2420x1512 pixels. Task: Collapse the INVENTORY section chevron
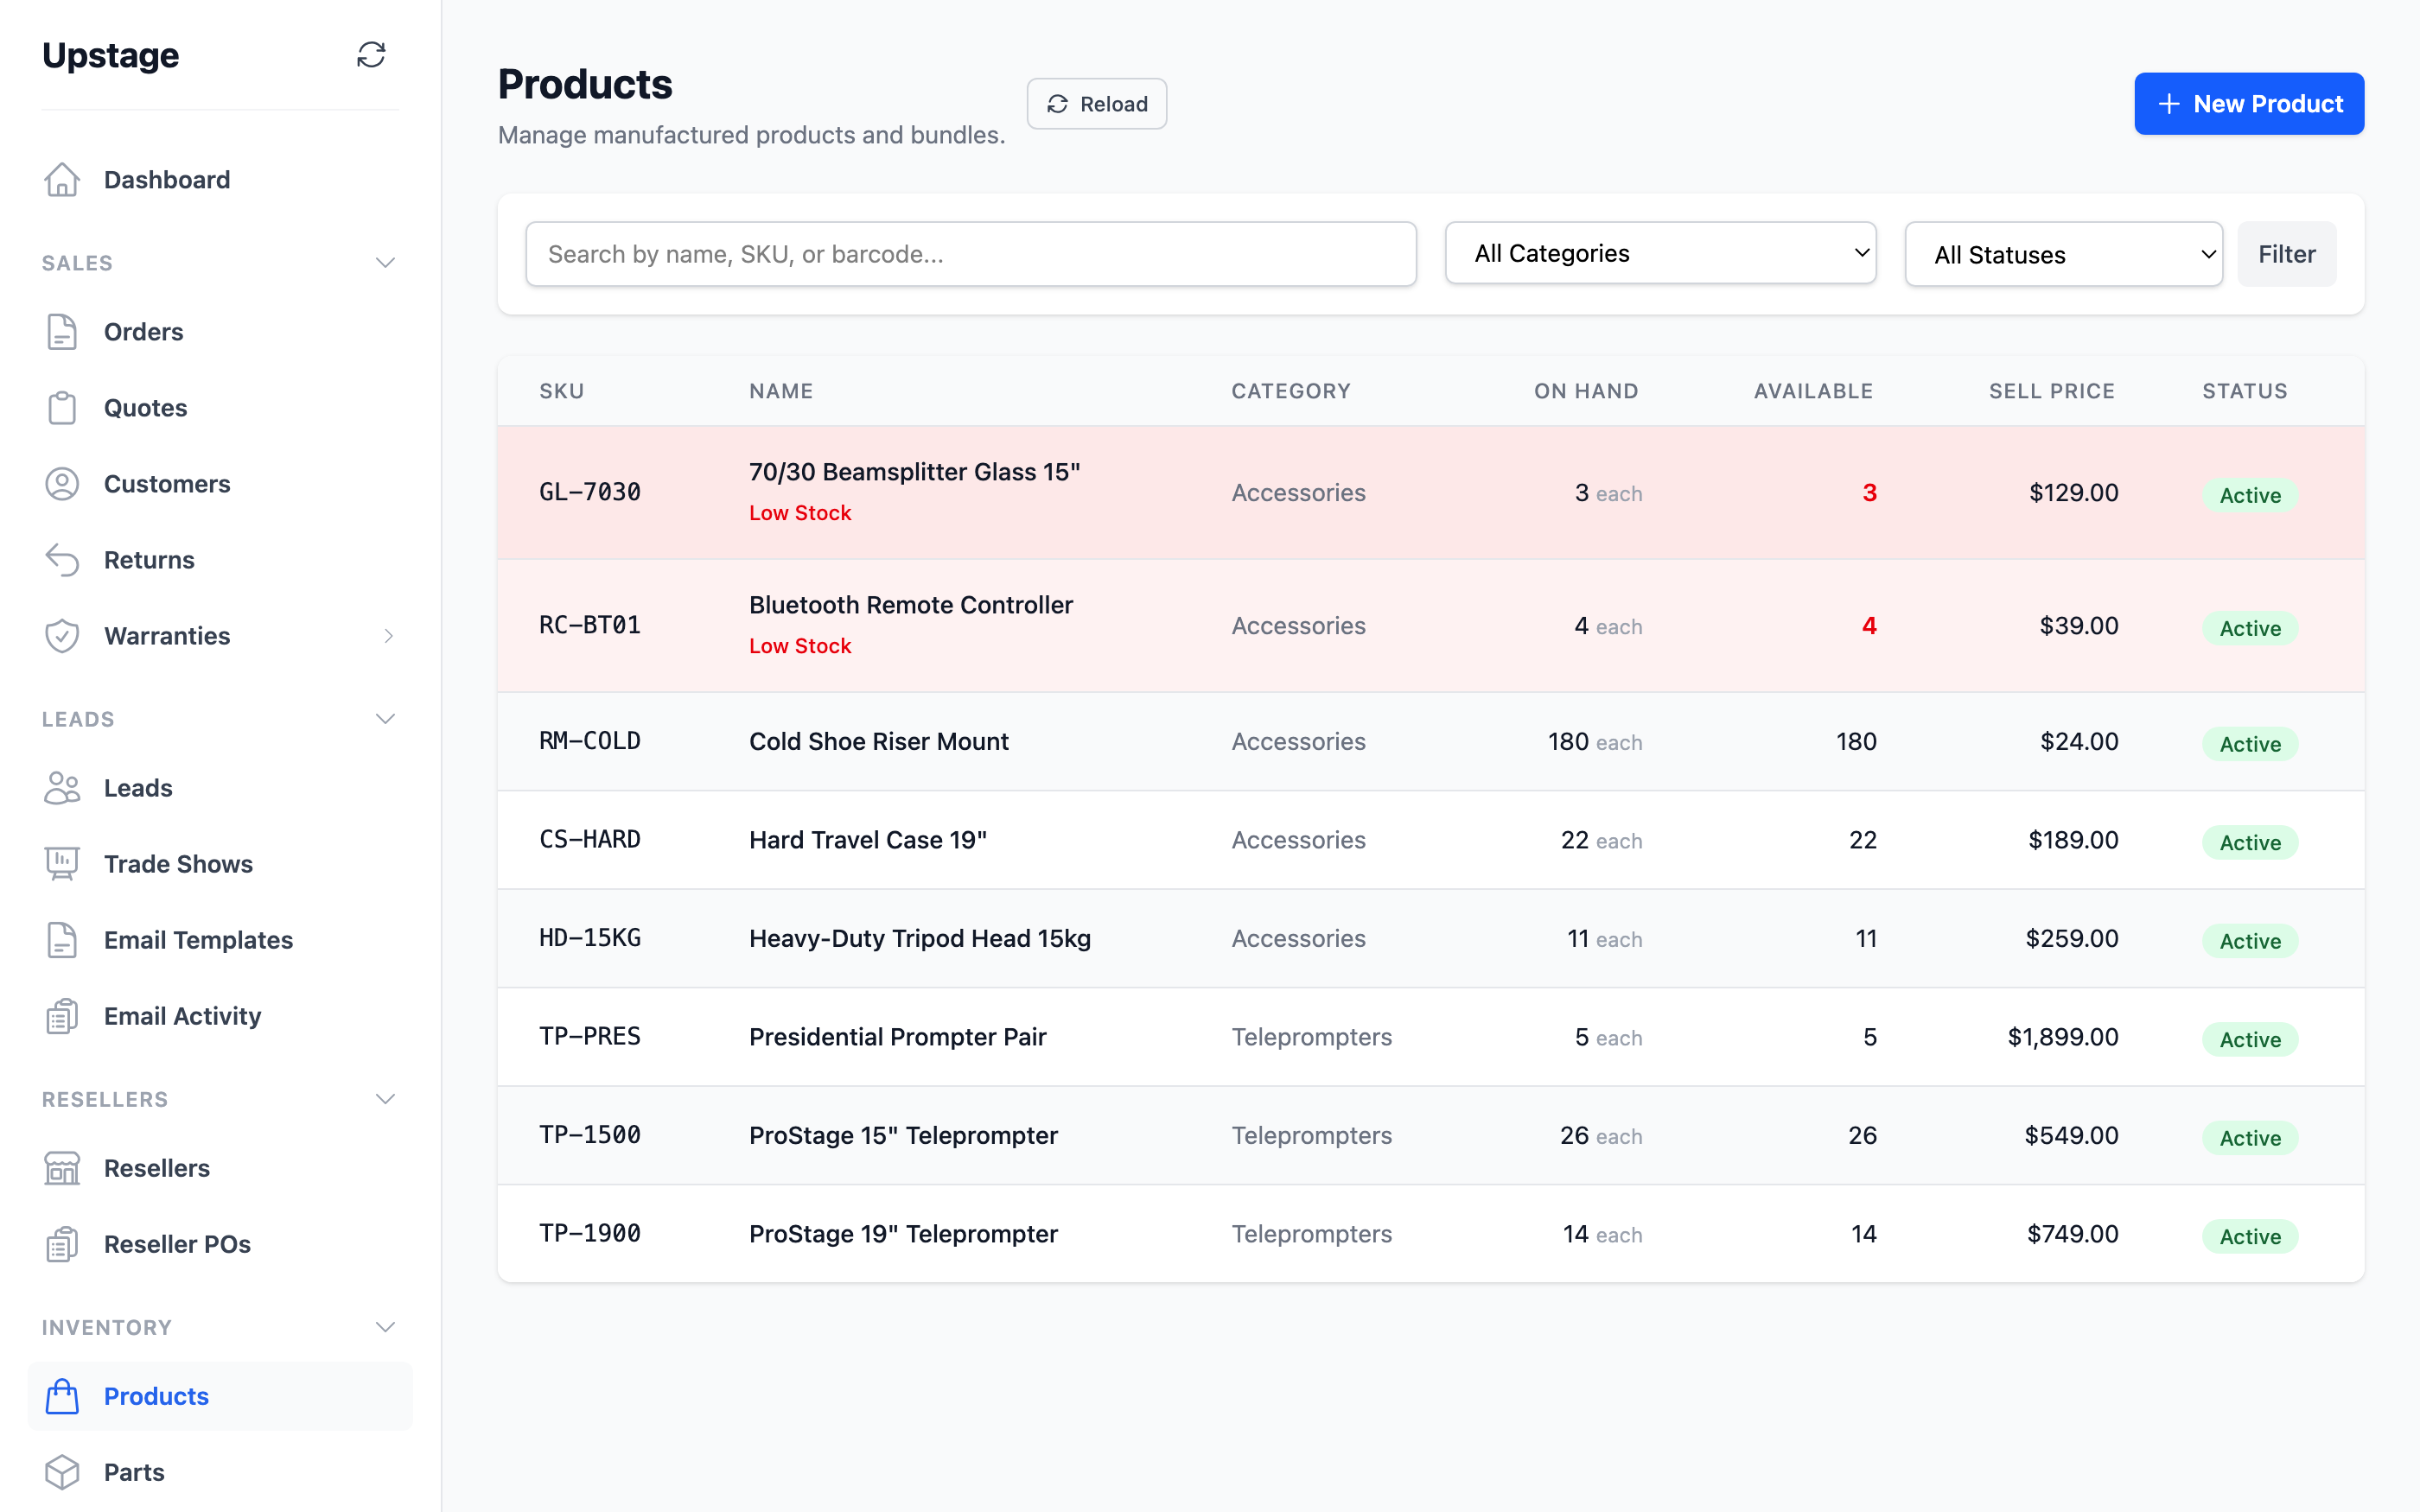pyautogui.click(x=385, y=1327)
